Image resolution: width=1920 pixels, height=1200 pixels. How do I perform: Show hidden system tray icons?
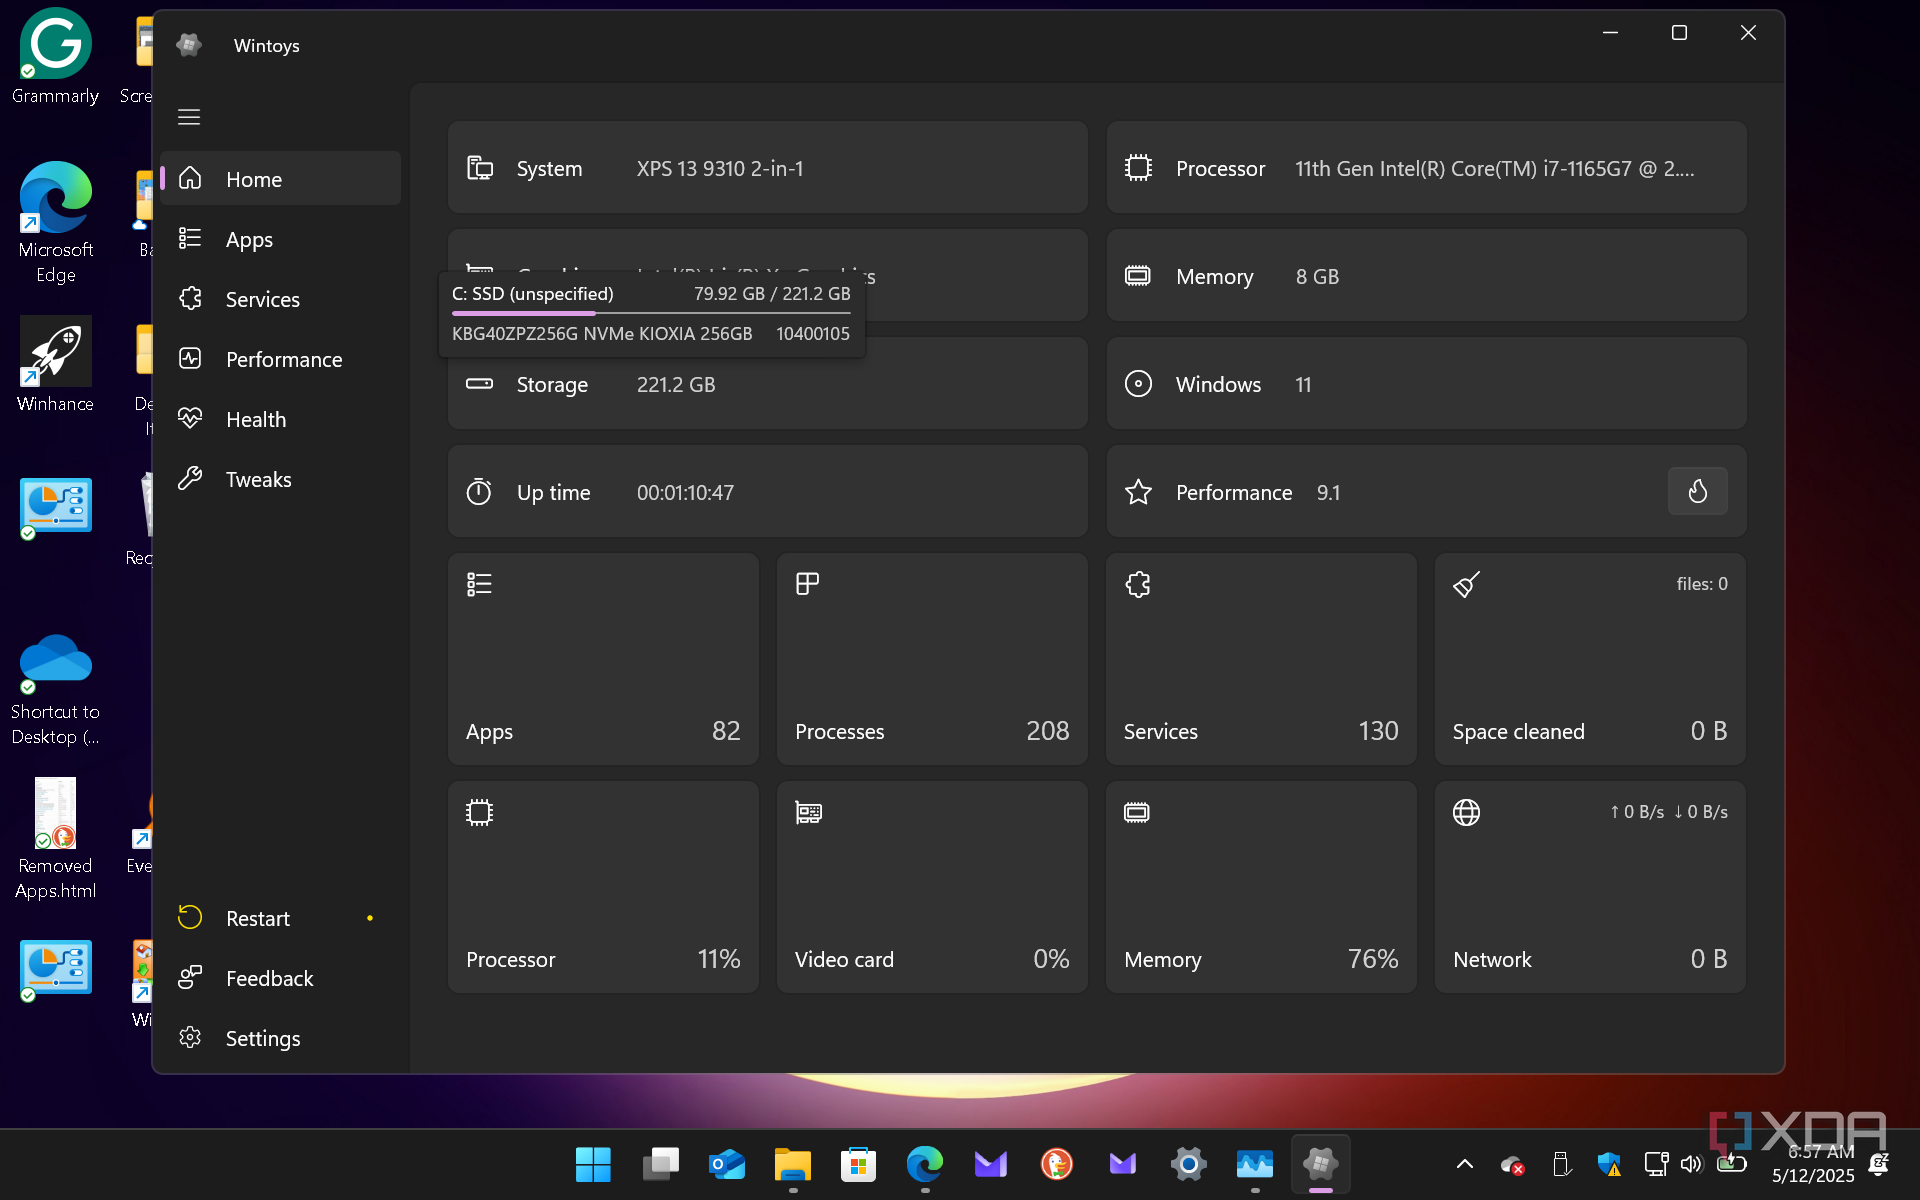(1464, 1164)
